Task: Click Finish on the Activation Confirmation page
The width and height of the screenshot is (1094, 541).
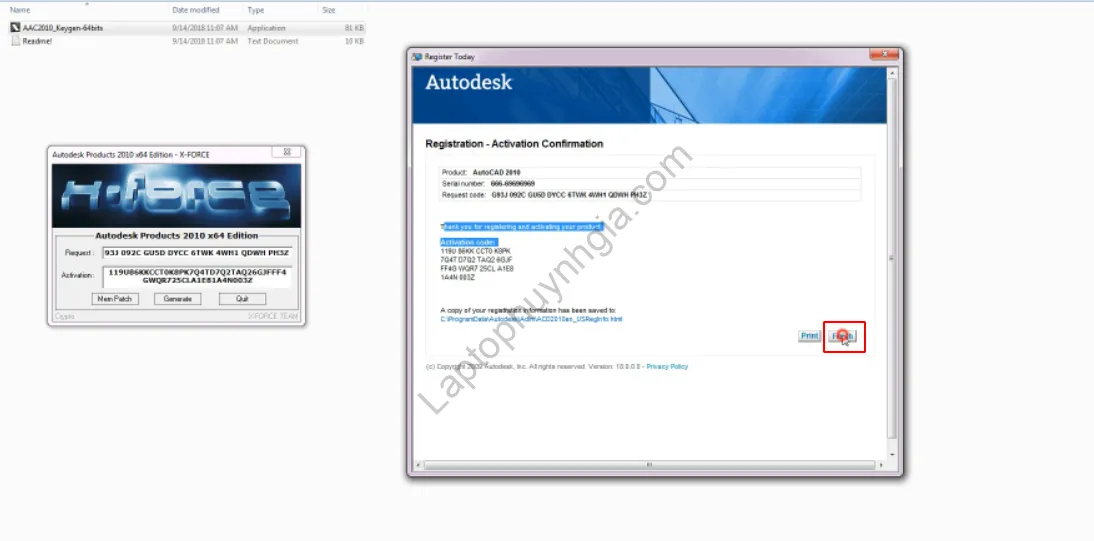Action: coord(843,337)
